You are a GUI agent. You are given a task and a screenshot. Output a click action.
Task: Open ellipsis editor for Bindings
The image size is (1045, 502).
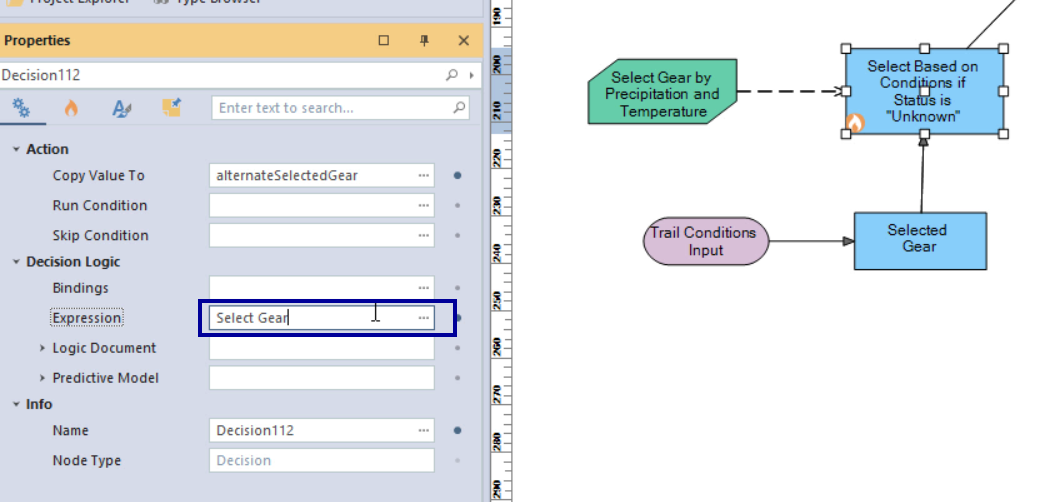424,288
